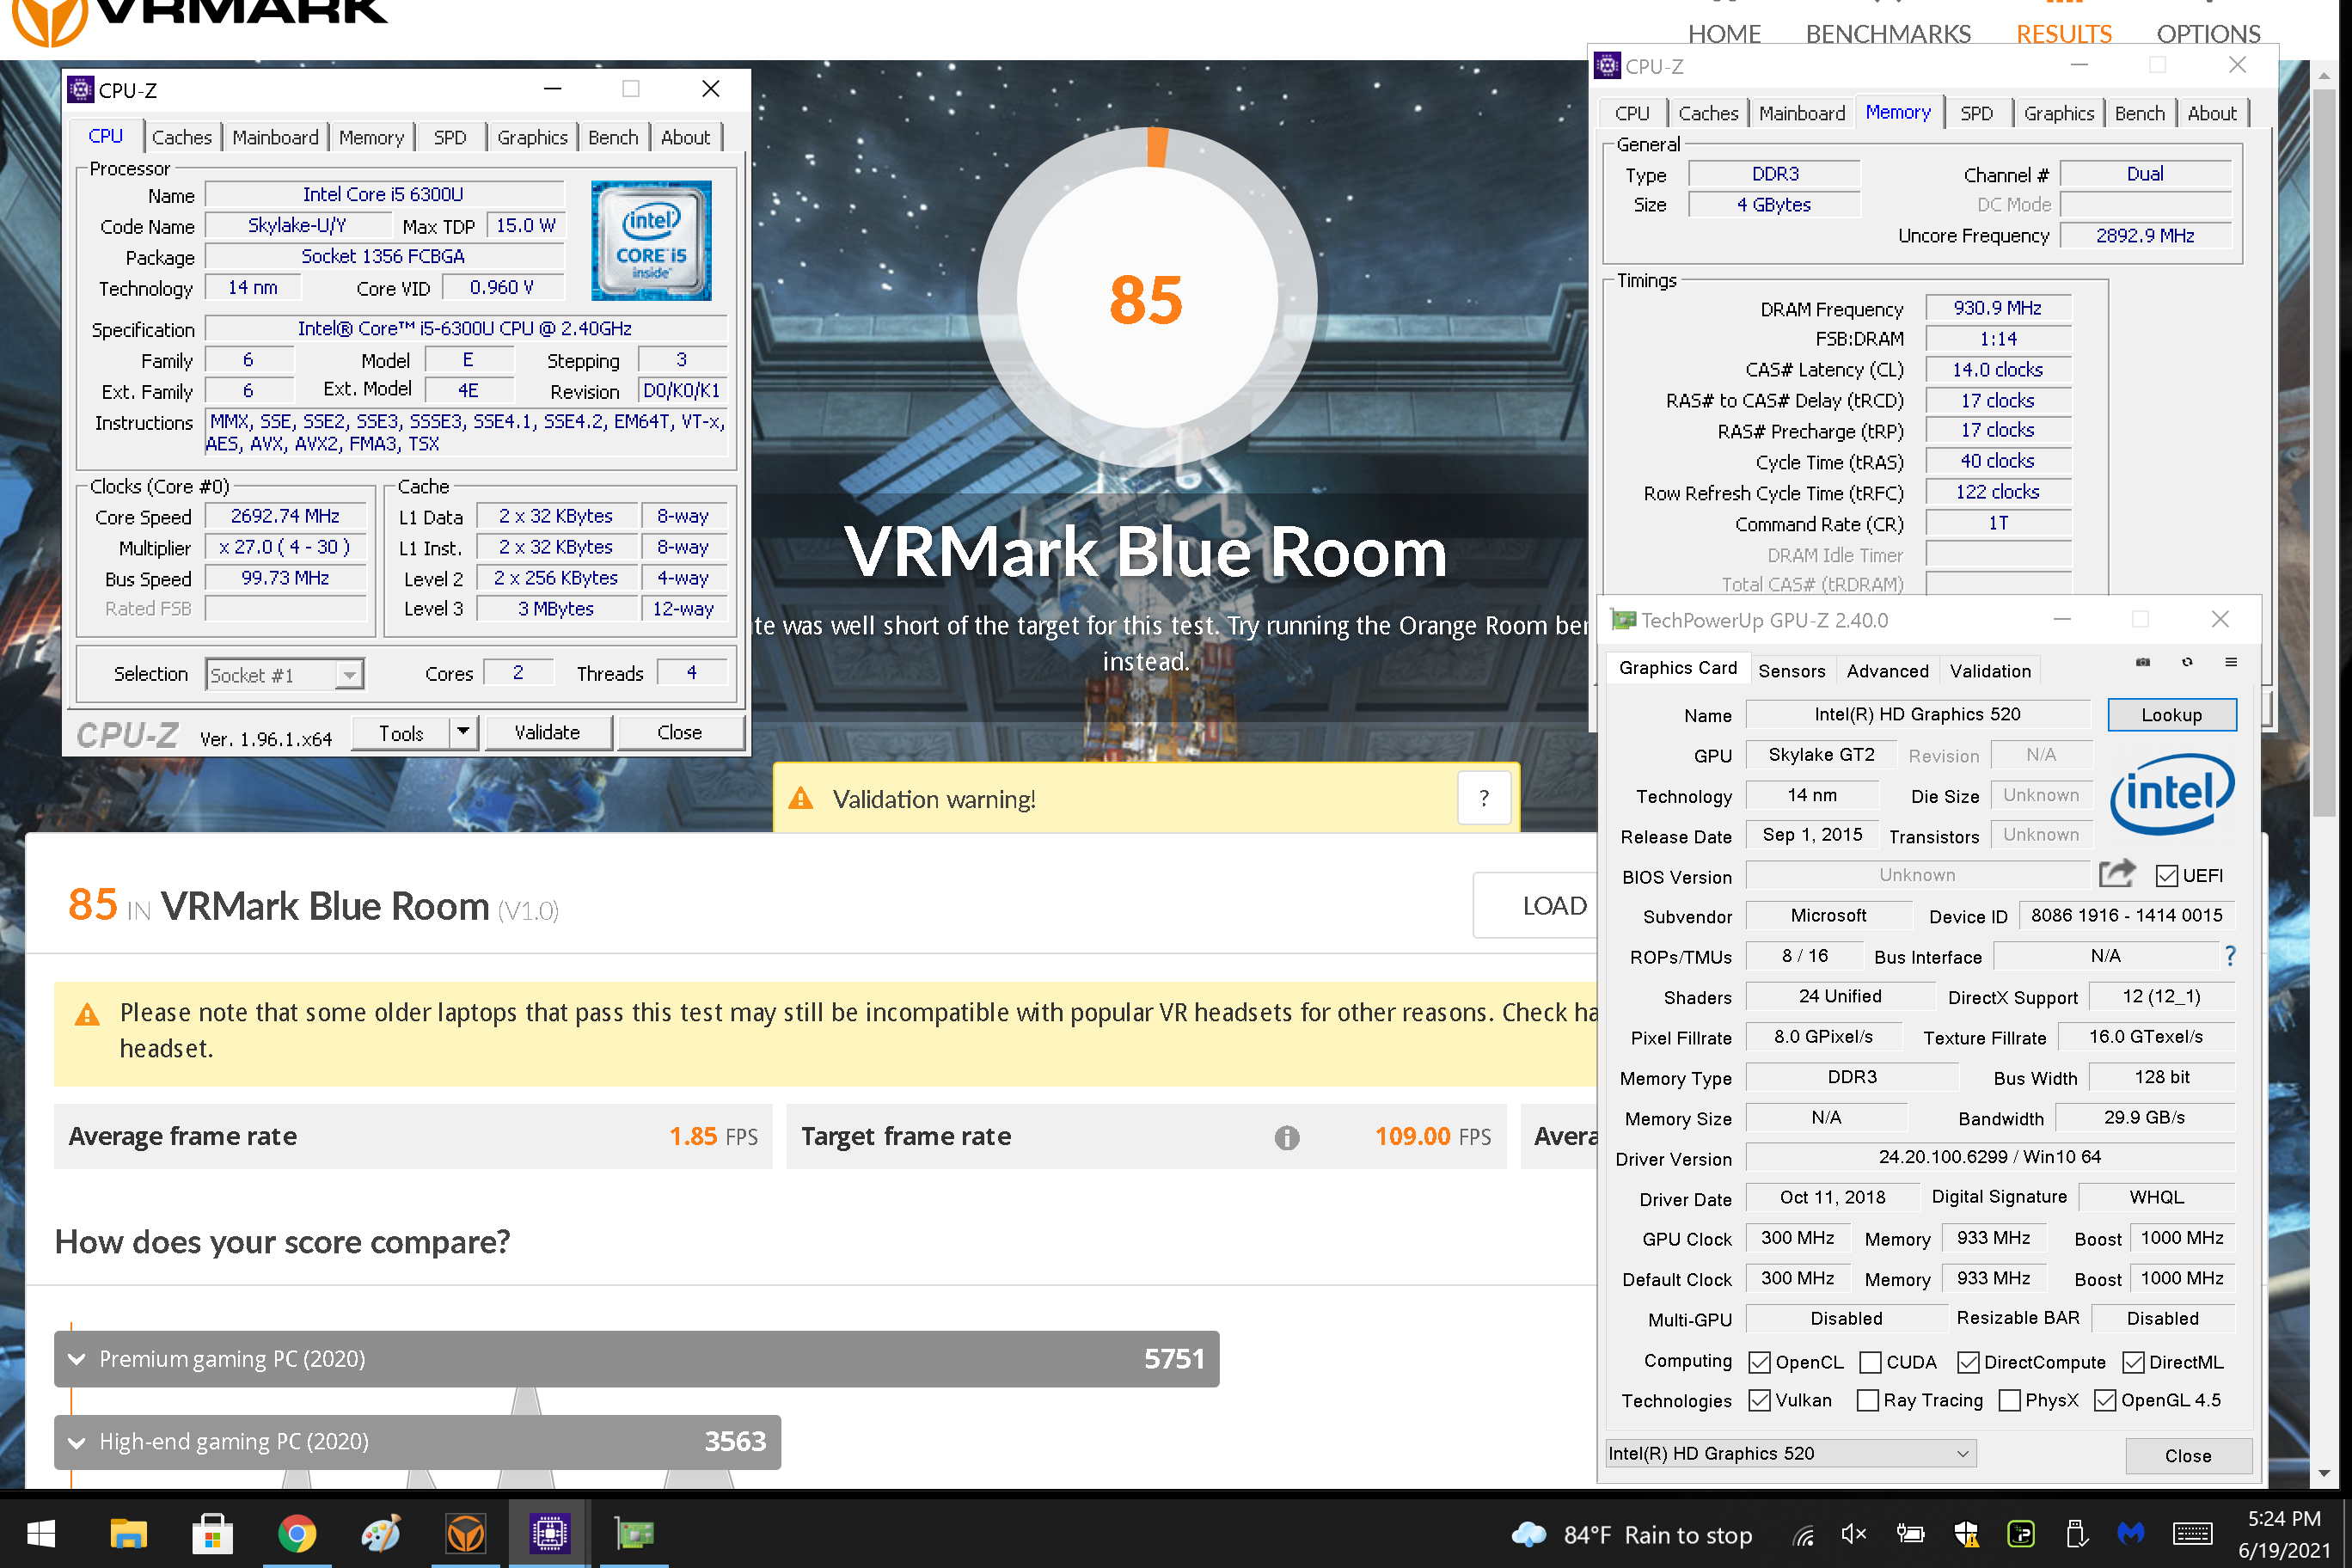2352x1568 pixels.
Task: Toggle the CUDA checkbox
Action: click(1870, 1363)
